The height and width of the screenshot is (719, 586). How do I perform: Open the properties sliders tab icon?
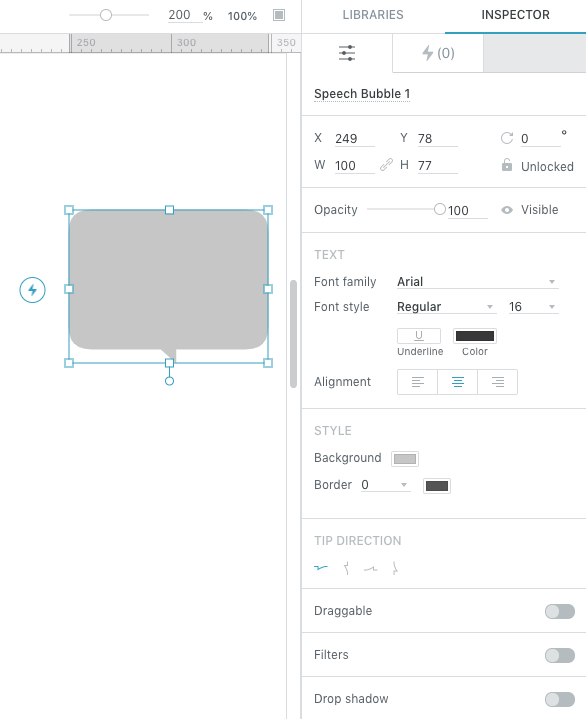click(x=347, y=53)
